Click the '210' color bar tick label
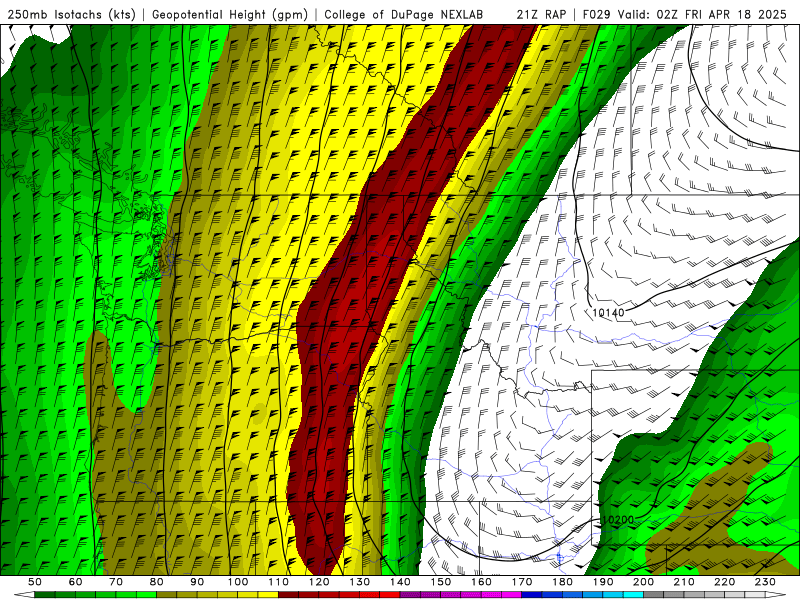800x600 pixels. tap(685, 582)
